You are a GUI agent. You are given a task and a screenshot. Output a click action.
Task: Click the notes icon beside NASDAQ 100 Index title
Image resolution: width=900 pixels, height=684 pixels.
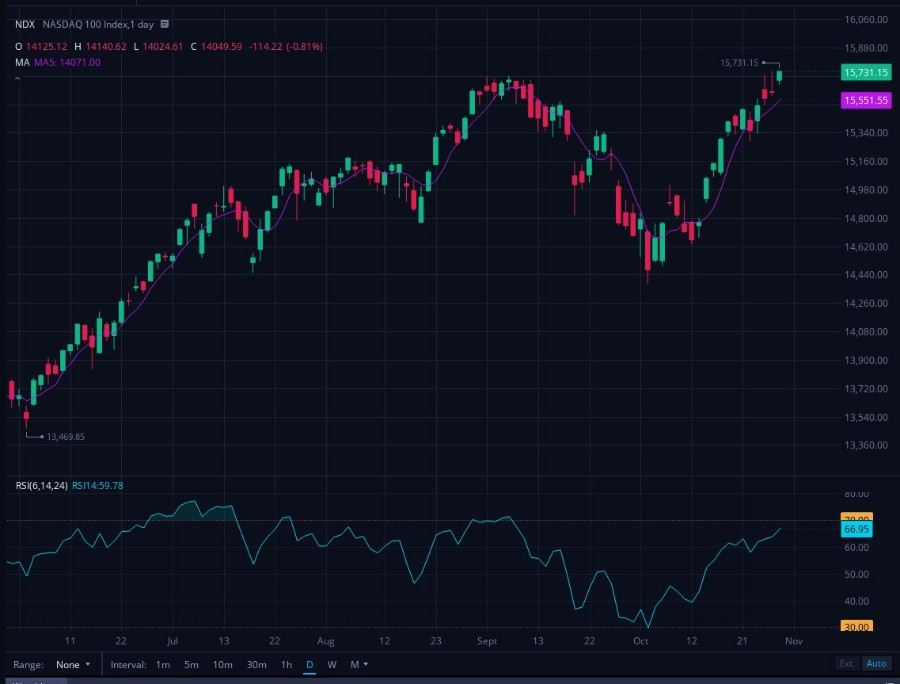(x=165, y=24)
